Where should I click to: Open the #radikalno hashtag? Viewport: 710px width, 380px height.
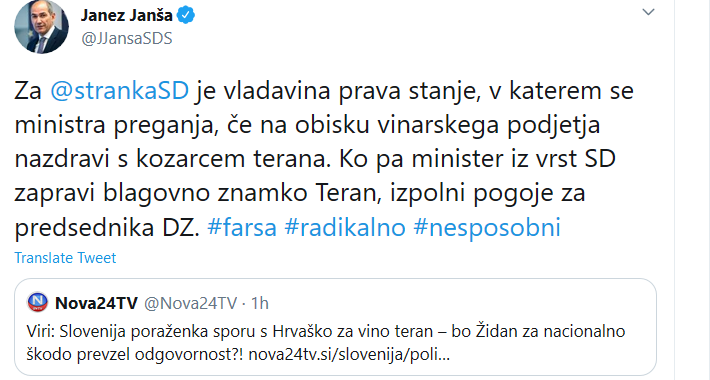(345, 227)
